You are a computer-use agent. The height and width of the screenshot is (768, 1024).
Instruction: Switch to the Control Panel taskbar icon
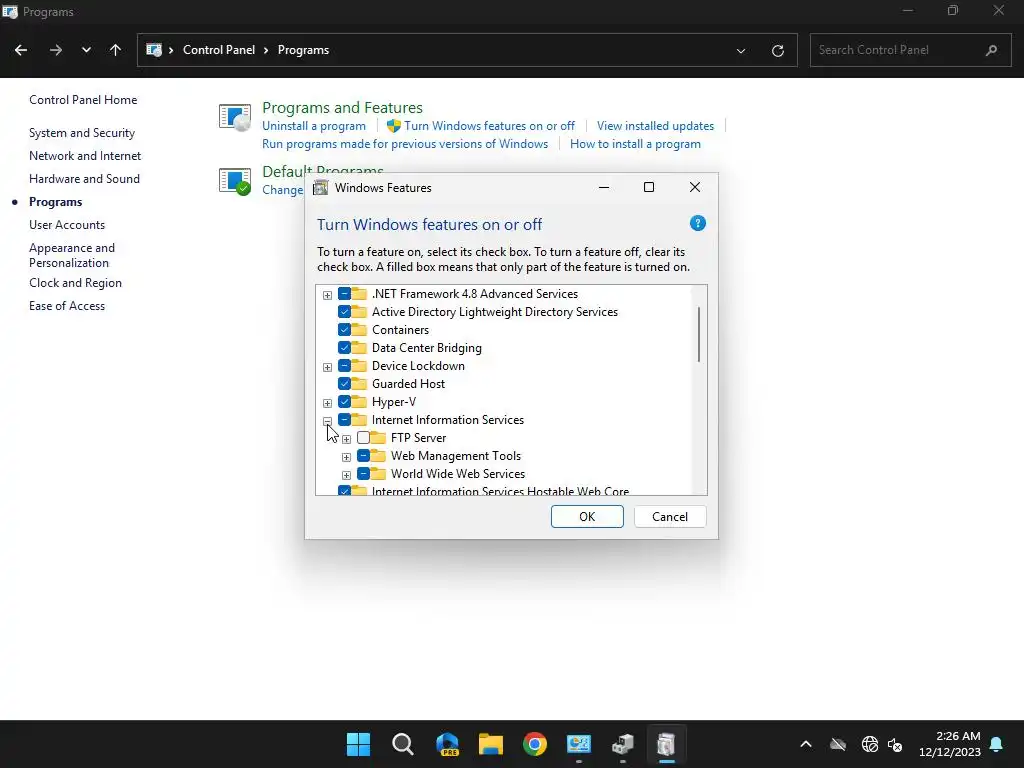579,744
